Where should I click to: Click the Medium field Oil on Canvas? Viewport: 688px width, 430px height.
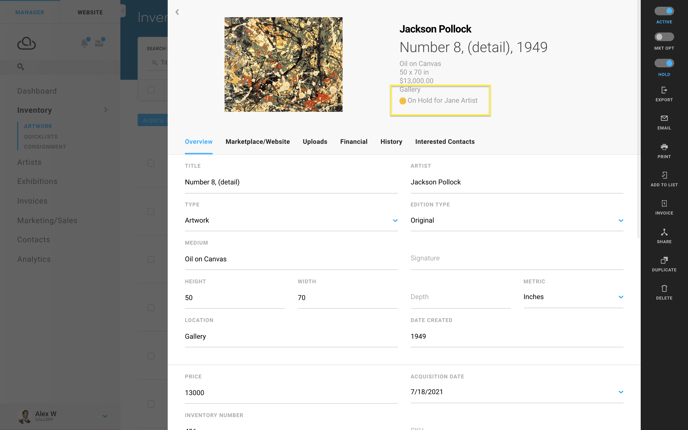pos(291,259)
